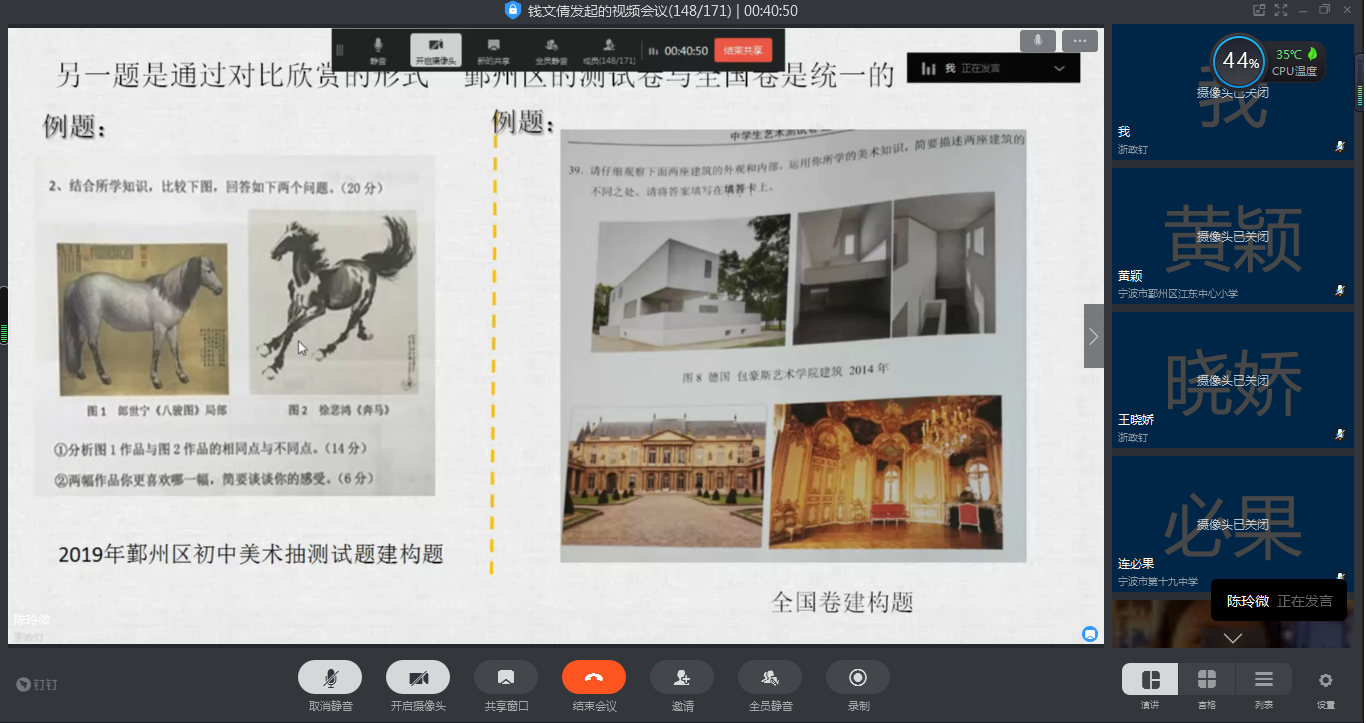Unmute microphone with 取消静音 button

pos(330,677)
